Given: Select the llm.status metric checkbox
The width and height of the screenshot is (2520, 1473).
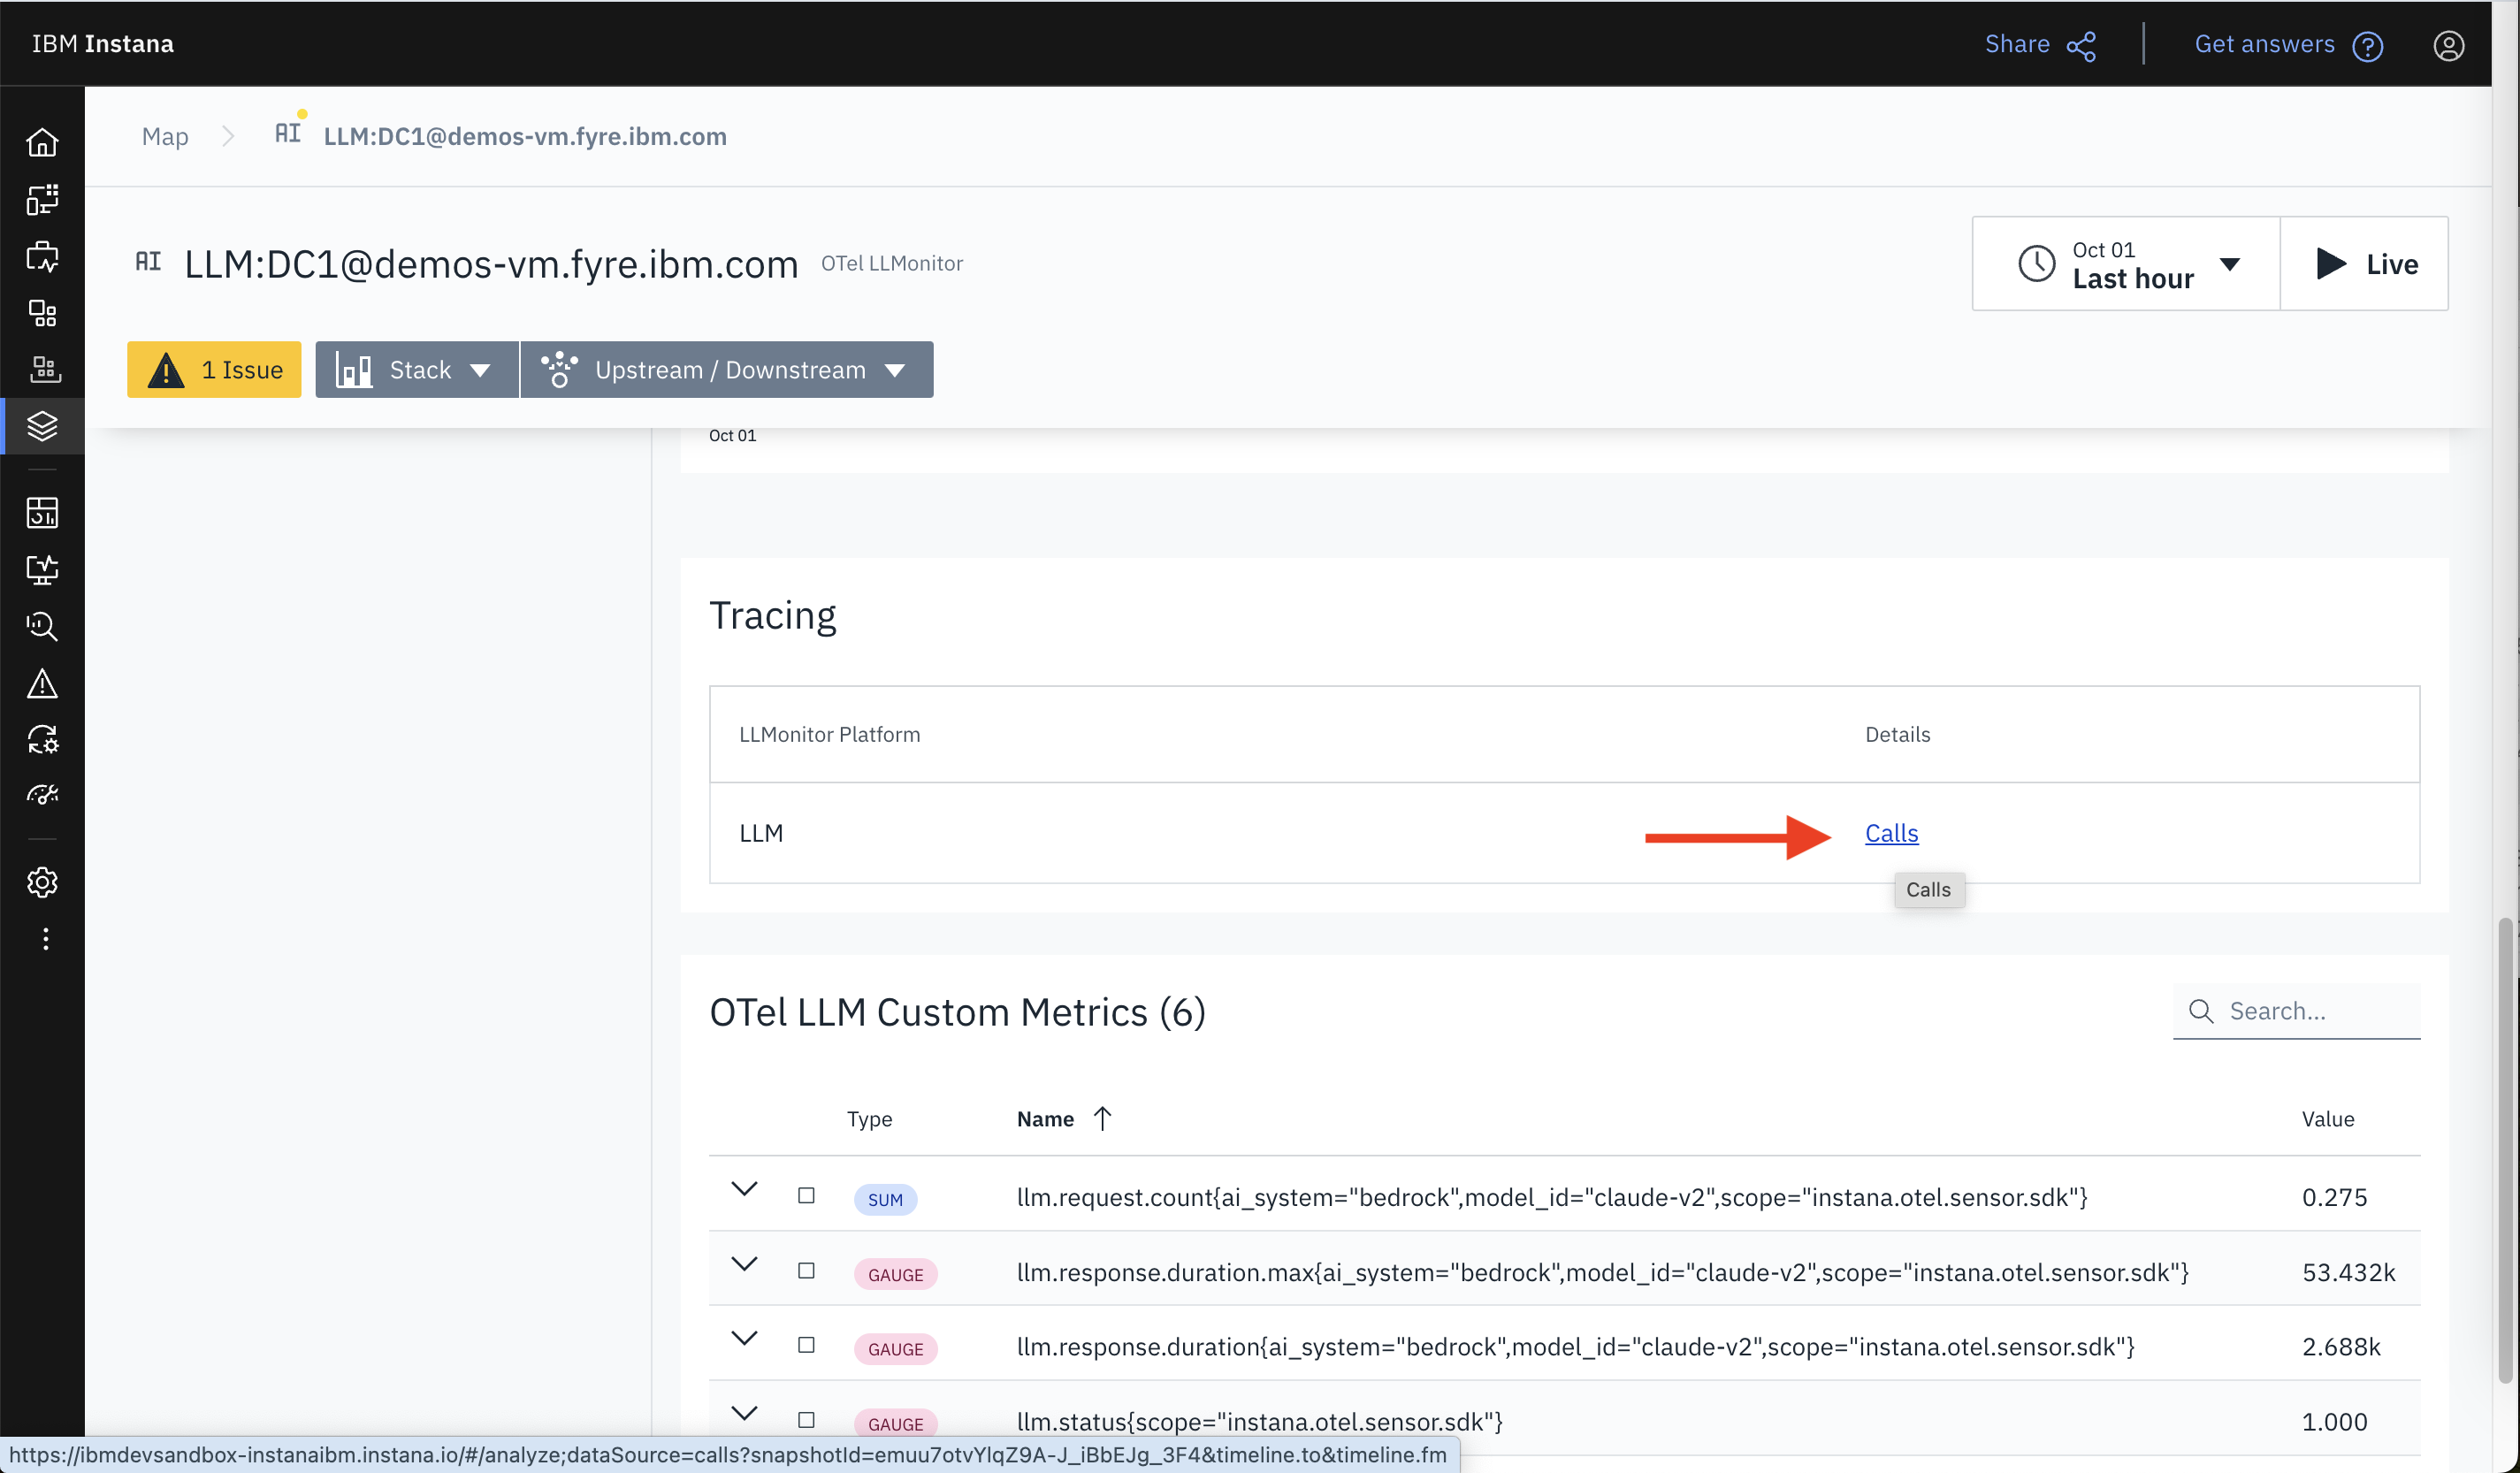Looking at the screenshot, I should click(x=807, y=1420).
